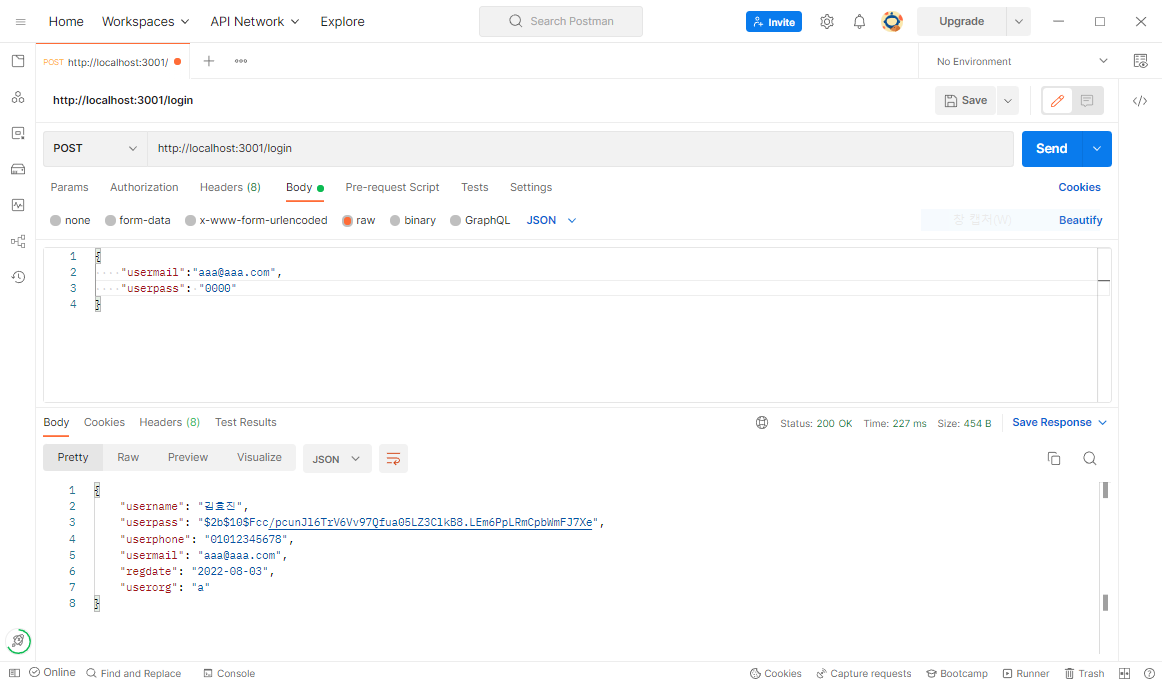Open the help question mark icon
This screenshot has height=684, width=1162.
tap(1149, 673)
